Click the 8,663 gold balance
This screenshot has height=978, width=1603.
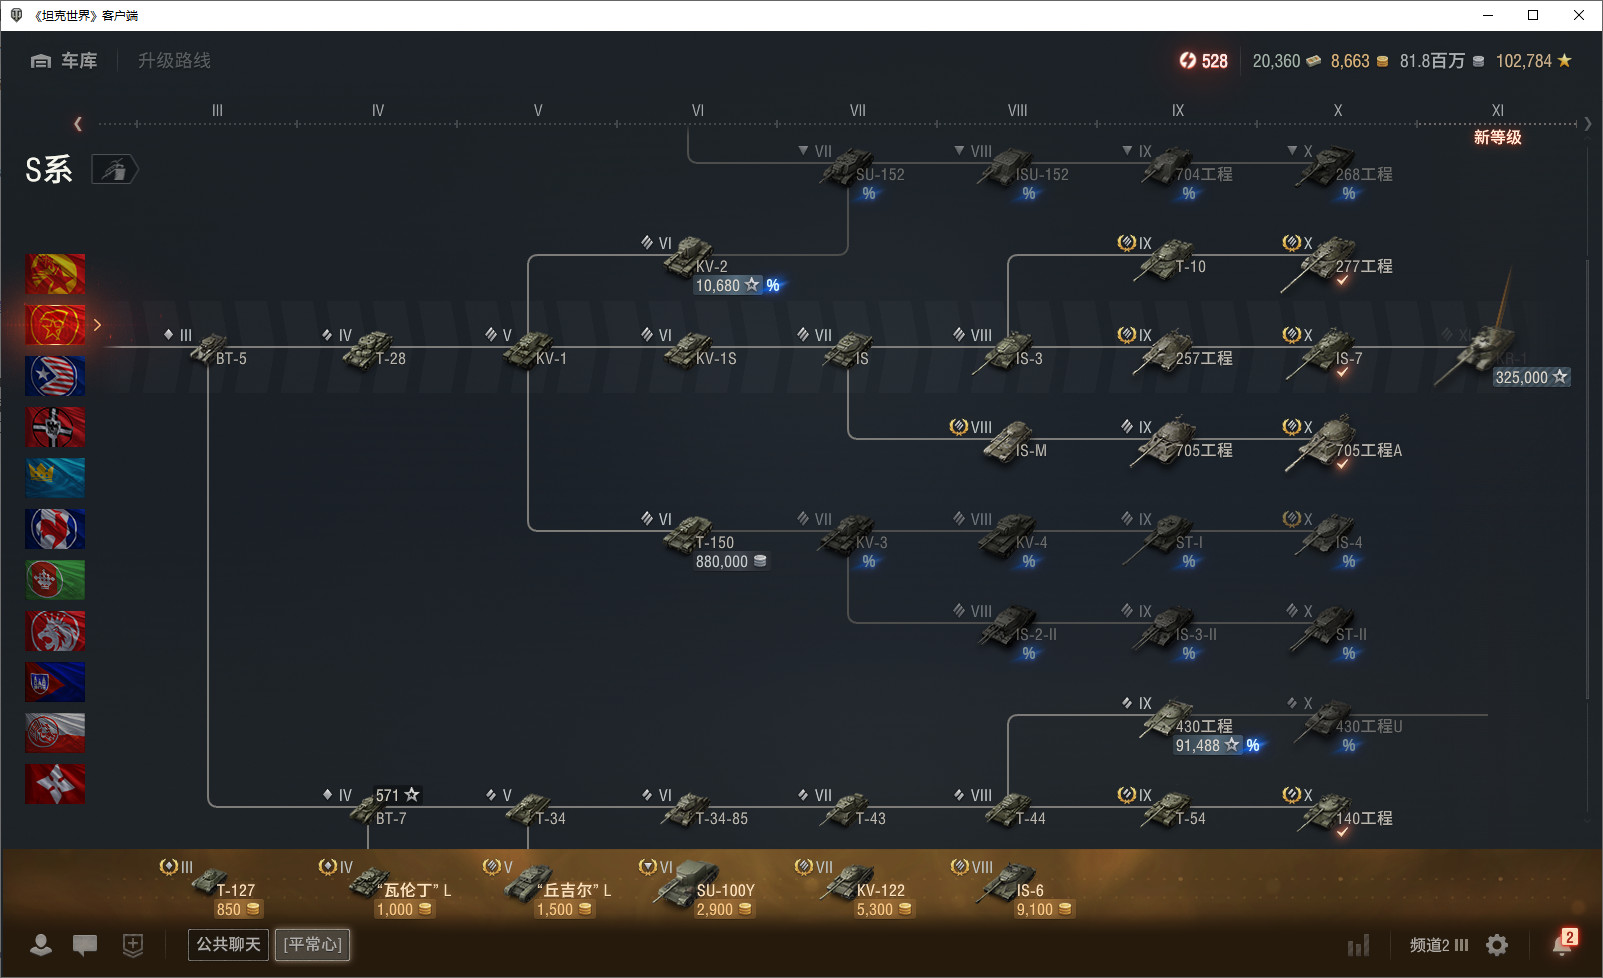[x=1359, y=61]
